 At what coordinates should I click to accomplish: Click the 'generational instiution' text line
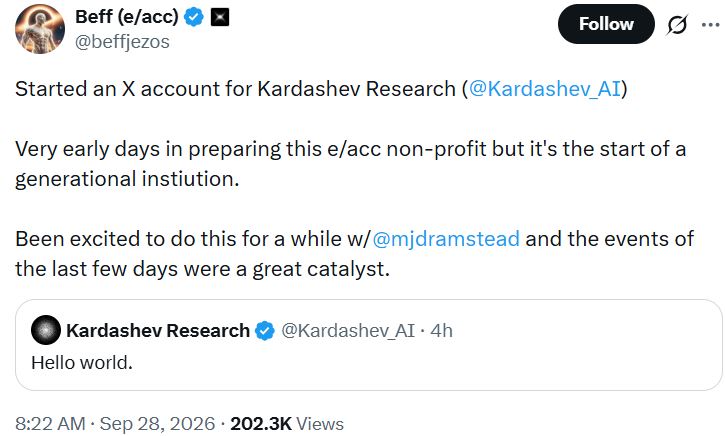click(x=127, y=179)
